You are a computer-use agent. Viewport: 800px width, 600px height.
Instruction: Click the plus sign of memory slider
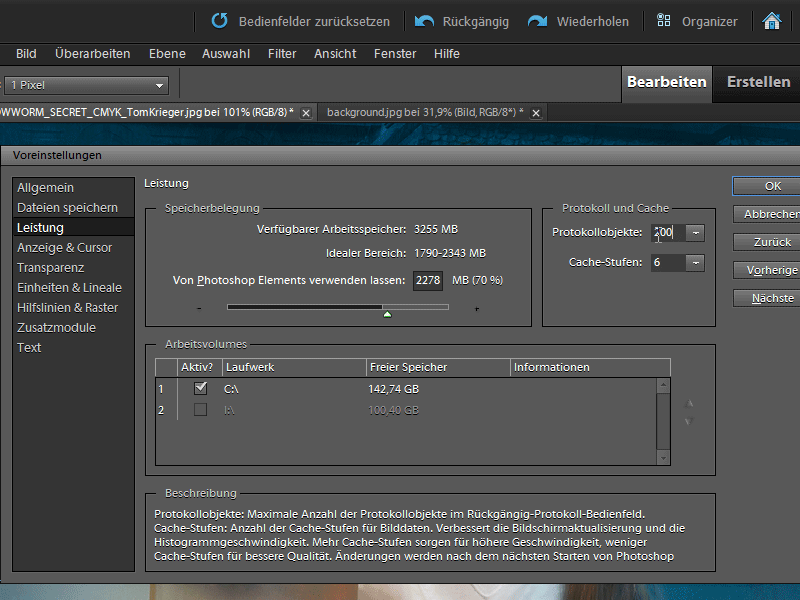pyautogui.click(x=477, y=309)
